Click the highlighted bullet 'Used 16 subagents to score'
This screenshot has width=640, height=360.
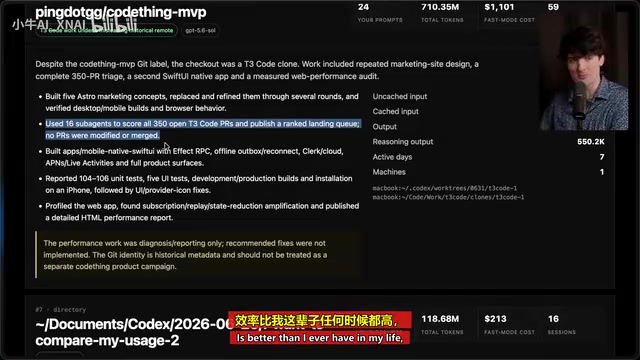(x=202, y=129)
